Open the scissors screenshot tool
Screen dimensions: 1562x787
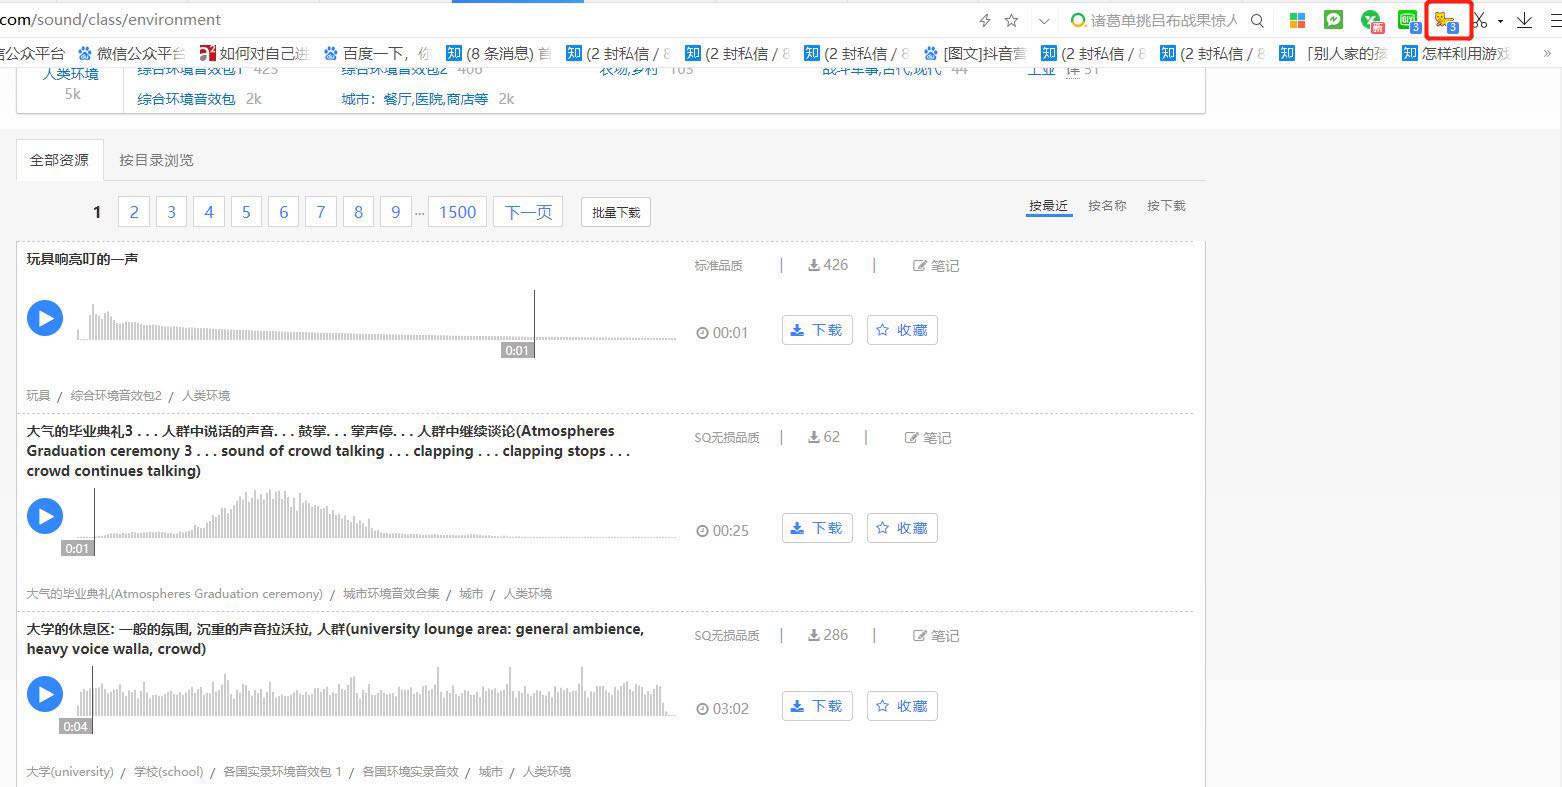(x=1480, y=20)
